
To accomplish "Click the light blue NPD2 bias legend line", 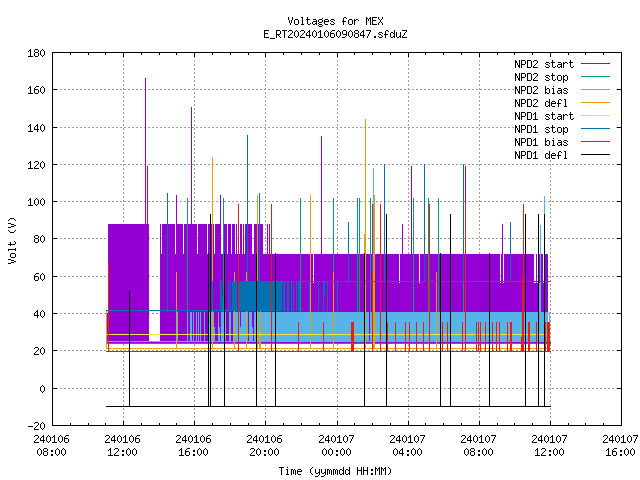I will [x=595, y=90].
